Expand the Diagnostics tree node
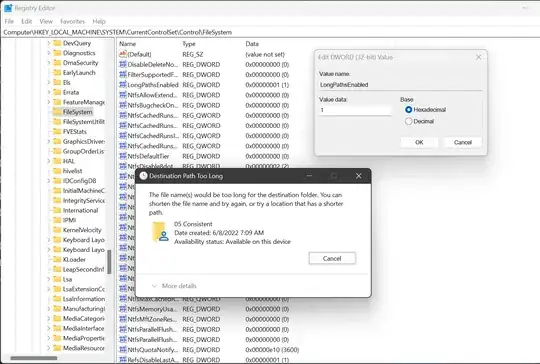This screenshot has width=540, height=364. click(x=49, y=53)
